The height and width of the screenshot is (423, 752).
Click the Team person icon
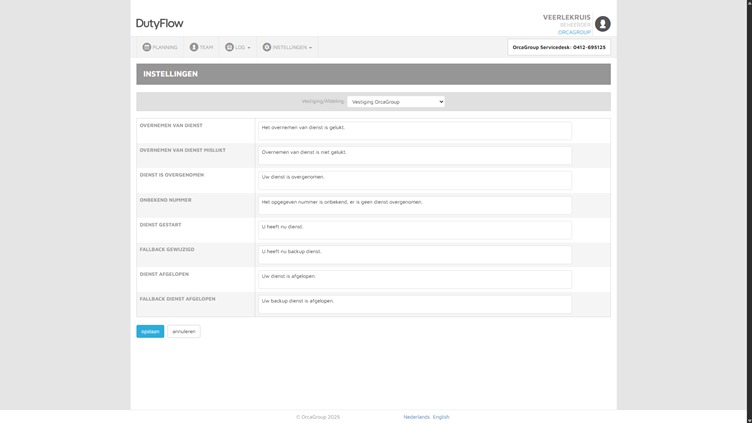coord(194,47)
